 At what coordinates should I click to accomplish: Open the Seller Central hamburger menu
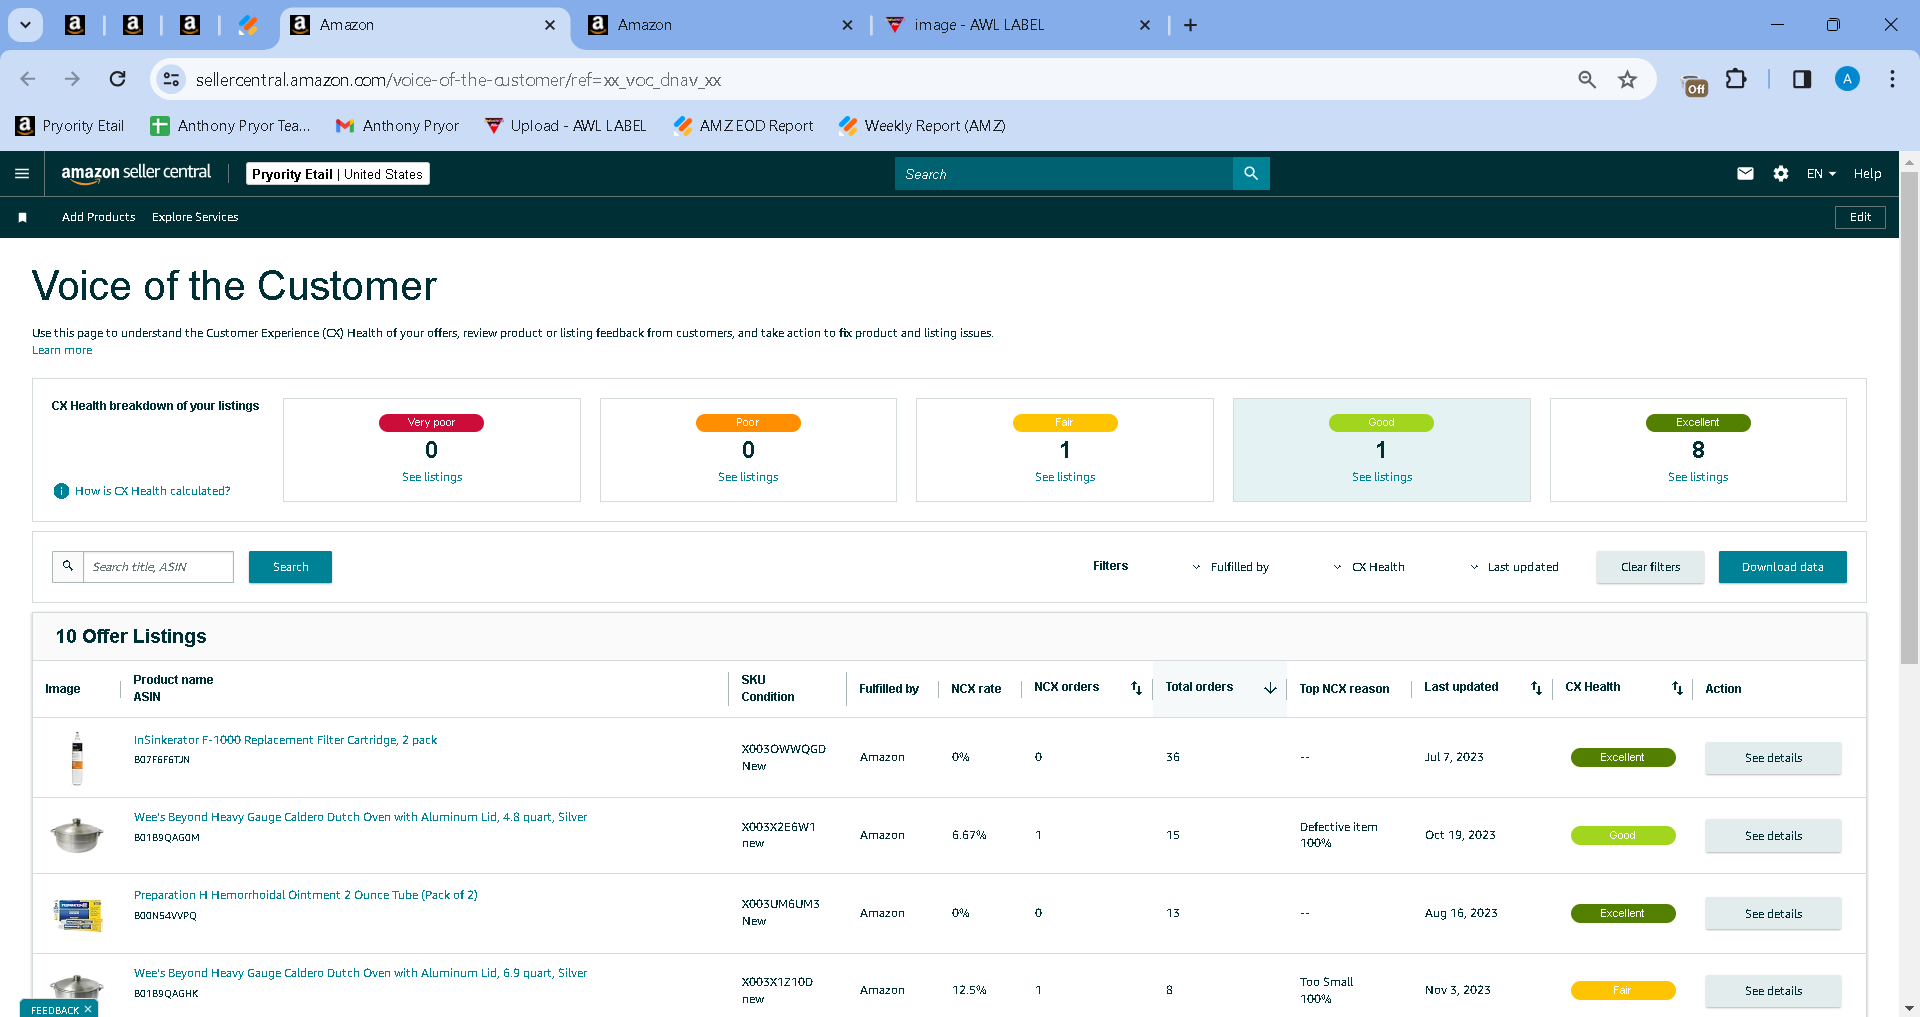point(22,174)
